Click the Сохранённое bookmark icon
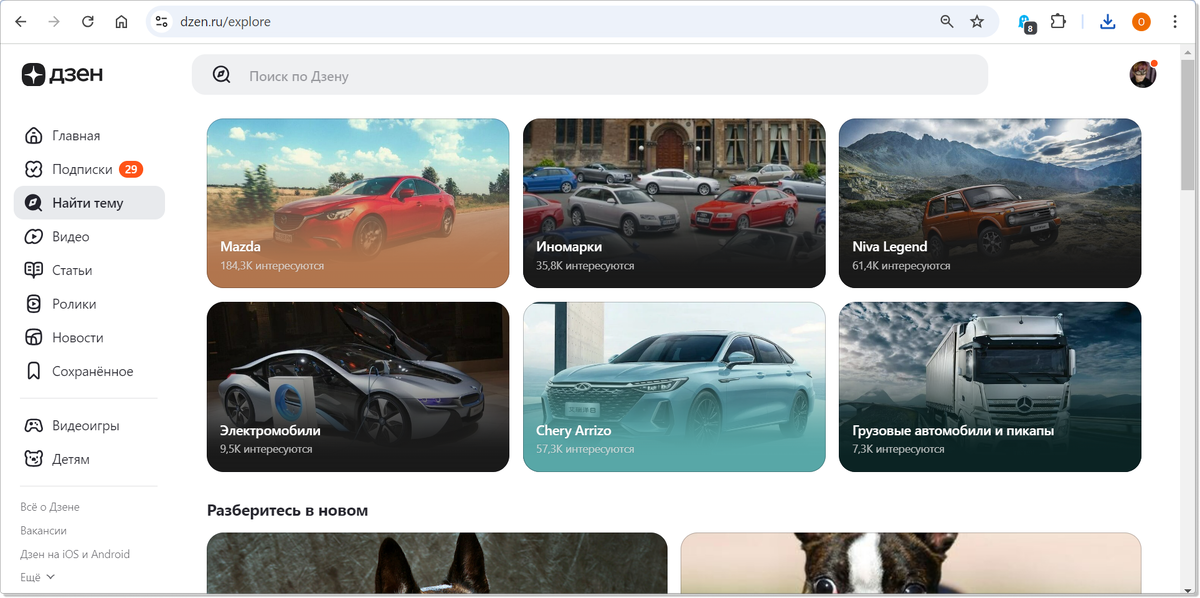 (x=34, y=371)
